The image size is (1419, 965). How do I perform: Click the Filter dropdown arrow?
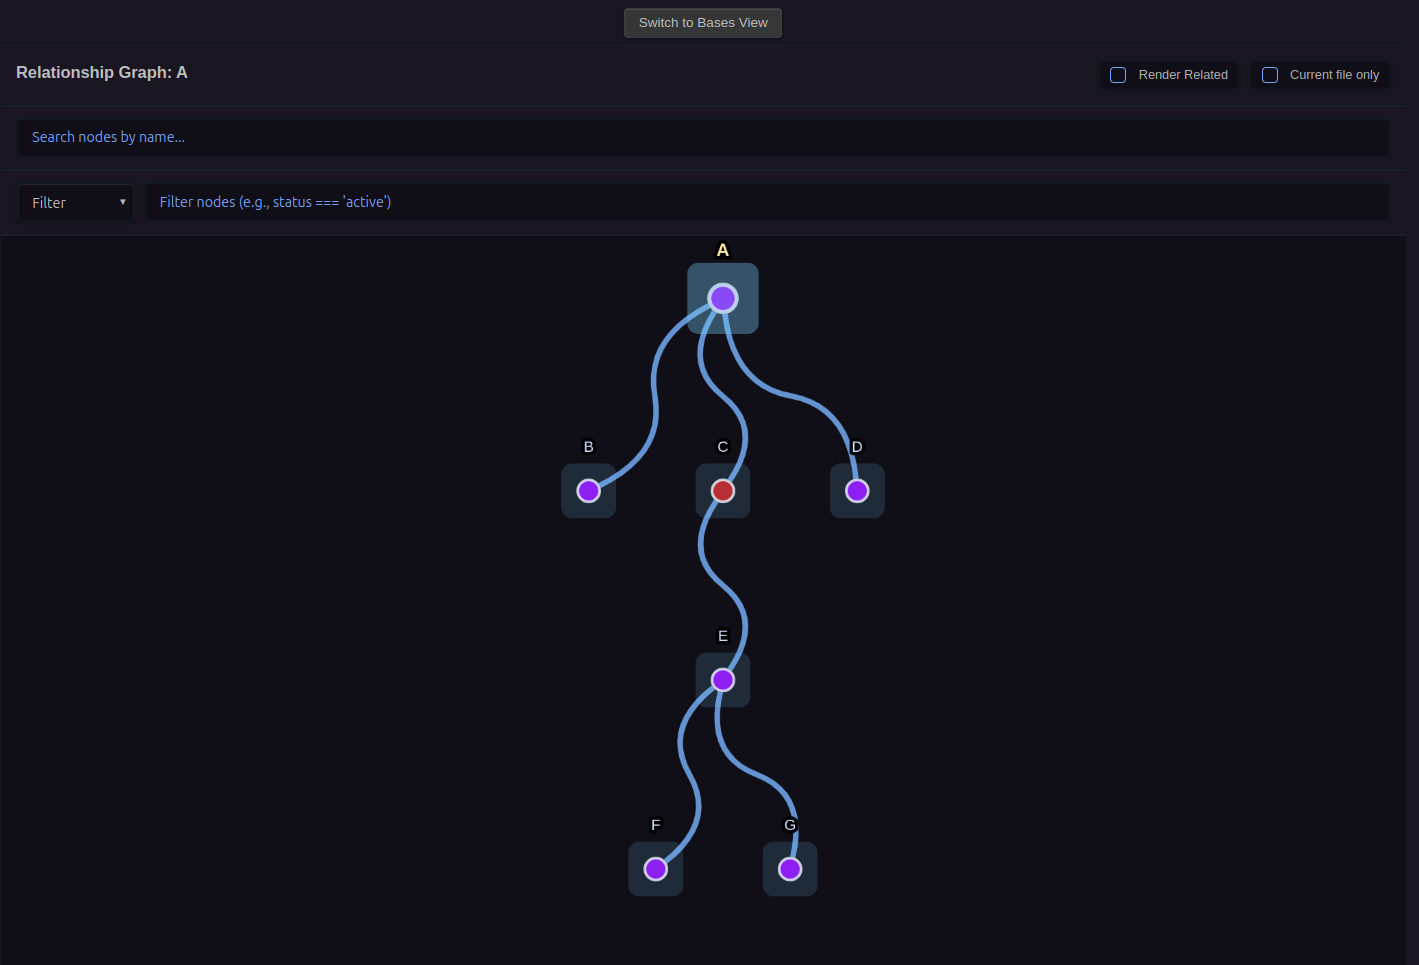coord(123,202)
